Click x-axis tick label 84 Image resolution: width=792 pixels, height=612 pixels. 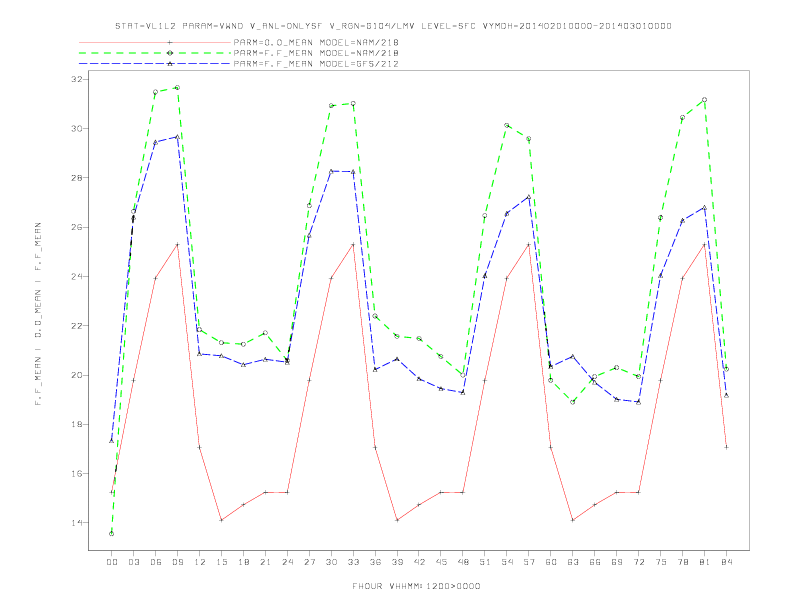726,562
